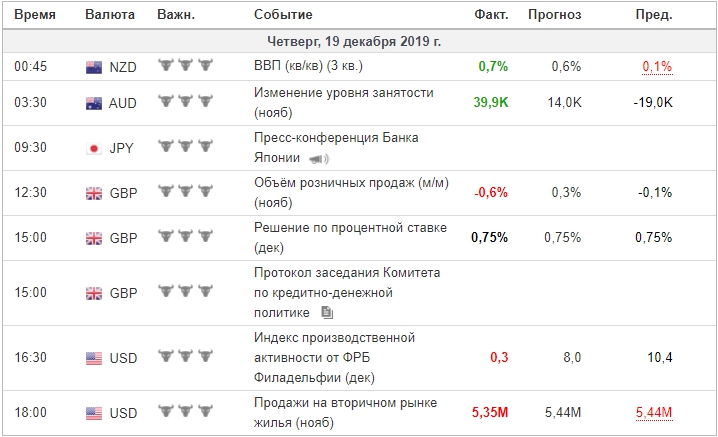The image size is (718, 437).
Task: Click the Время column header
Action: pyautogui.click(x=35, y=16)
